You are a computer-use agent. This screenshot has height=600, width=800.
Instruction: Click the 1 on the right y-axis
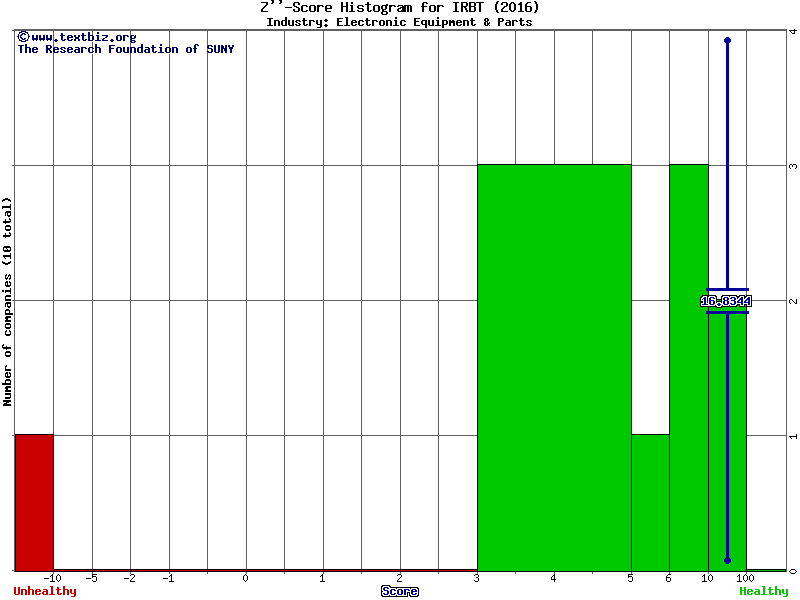(793, 436)
